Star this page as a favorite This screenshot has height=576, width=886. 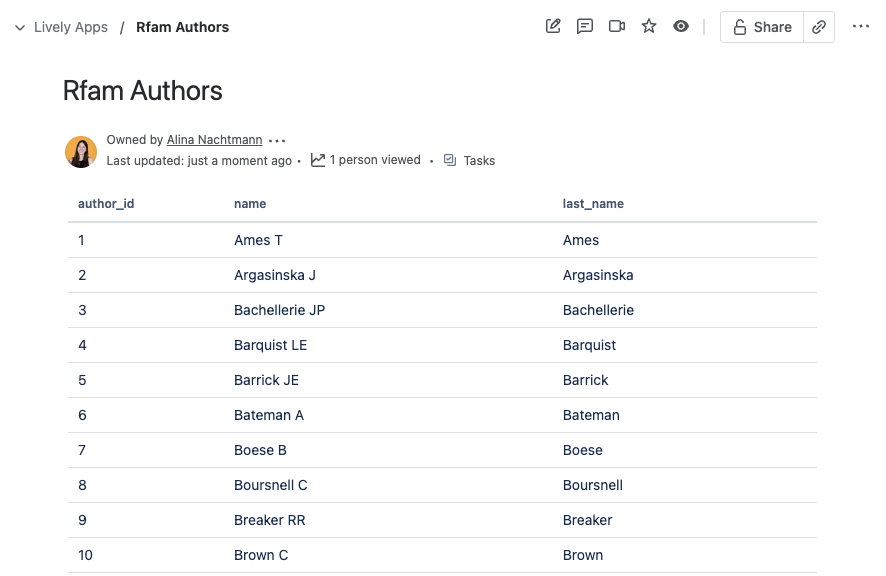(649, 27)
